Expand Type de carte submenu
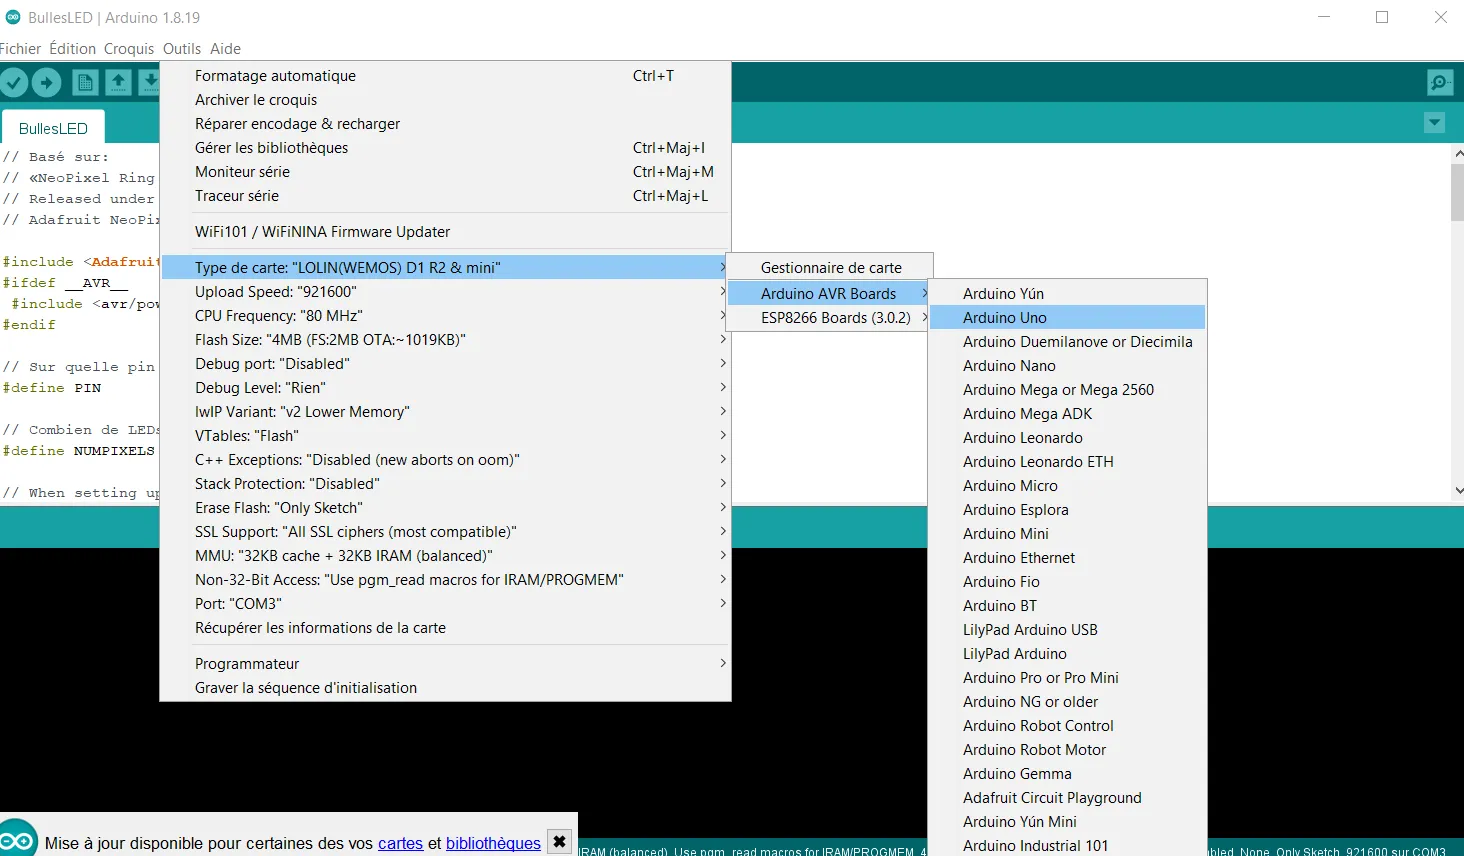 pos(445,268)
